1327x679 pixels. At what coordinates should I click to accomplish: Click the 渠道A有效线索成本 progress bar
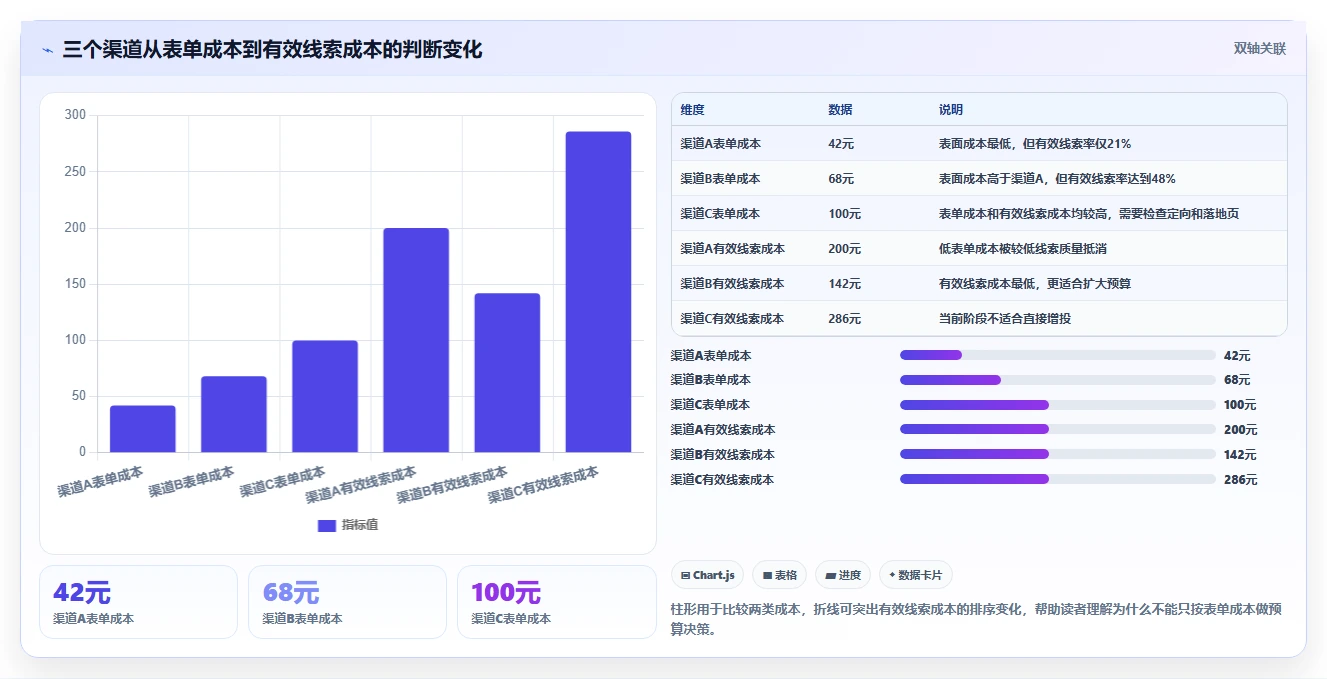[1057, 430]
